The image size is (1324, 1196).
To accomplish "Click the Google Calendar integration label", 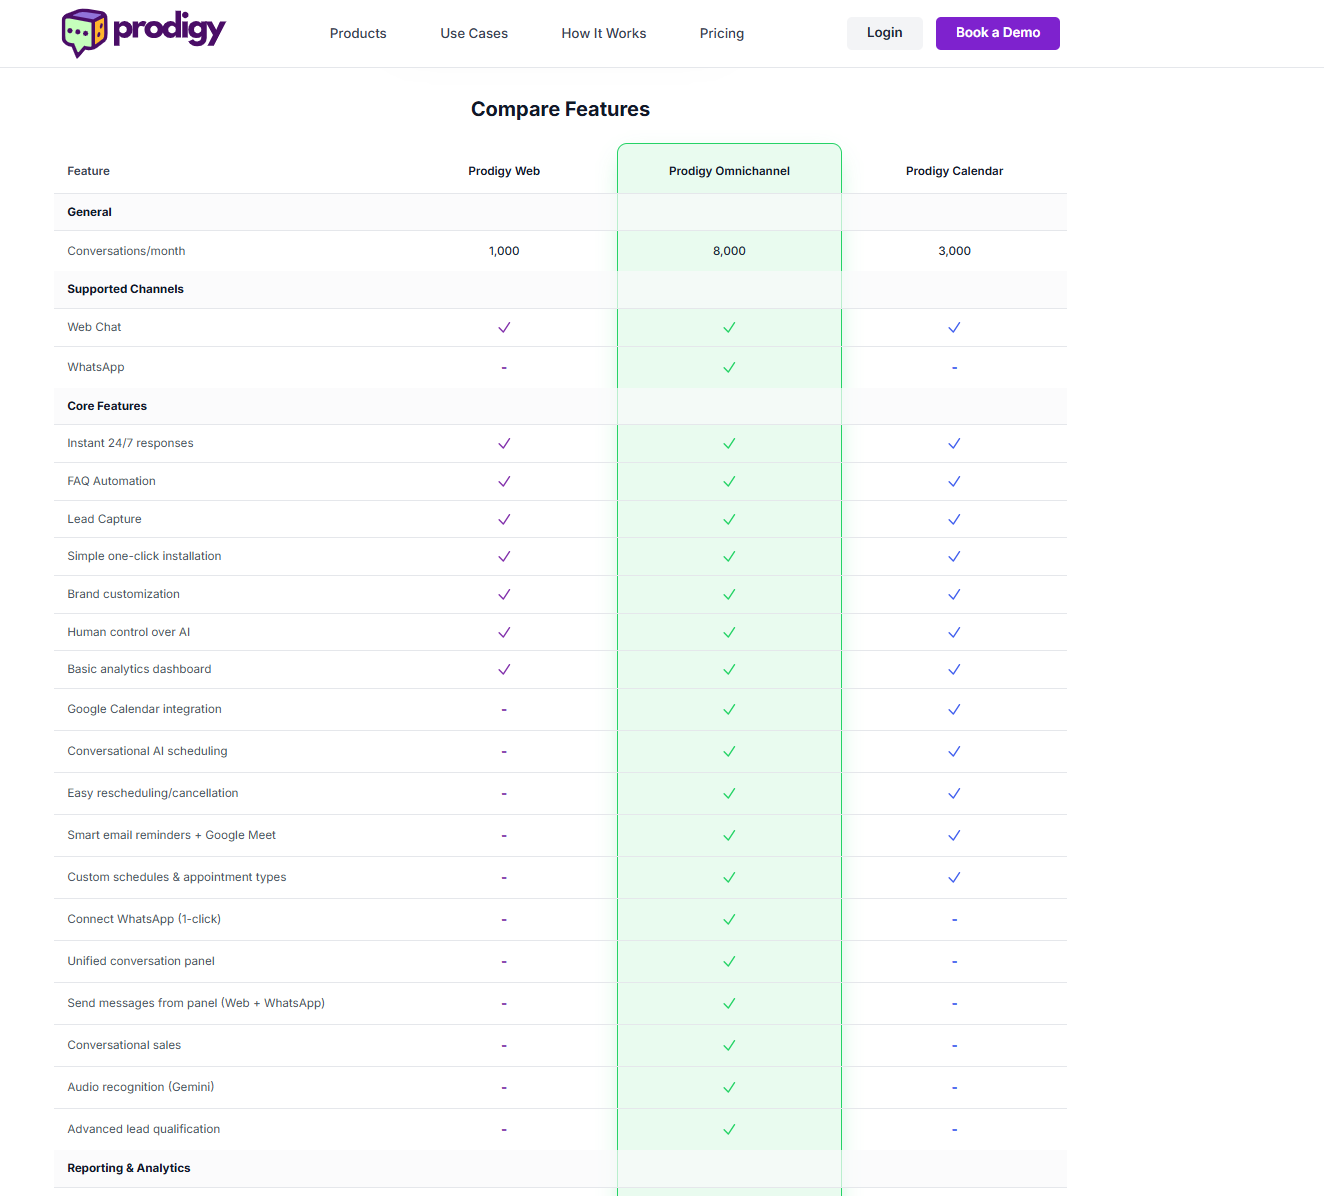I will point(144,709).
